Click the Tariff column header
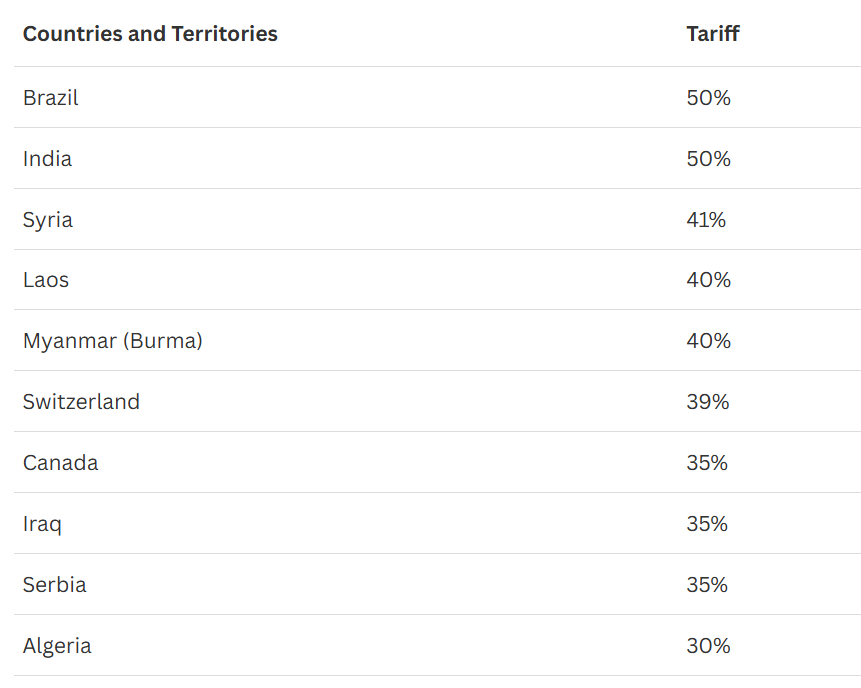 click(x=713, y=34)
